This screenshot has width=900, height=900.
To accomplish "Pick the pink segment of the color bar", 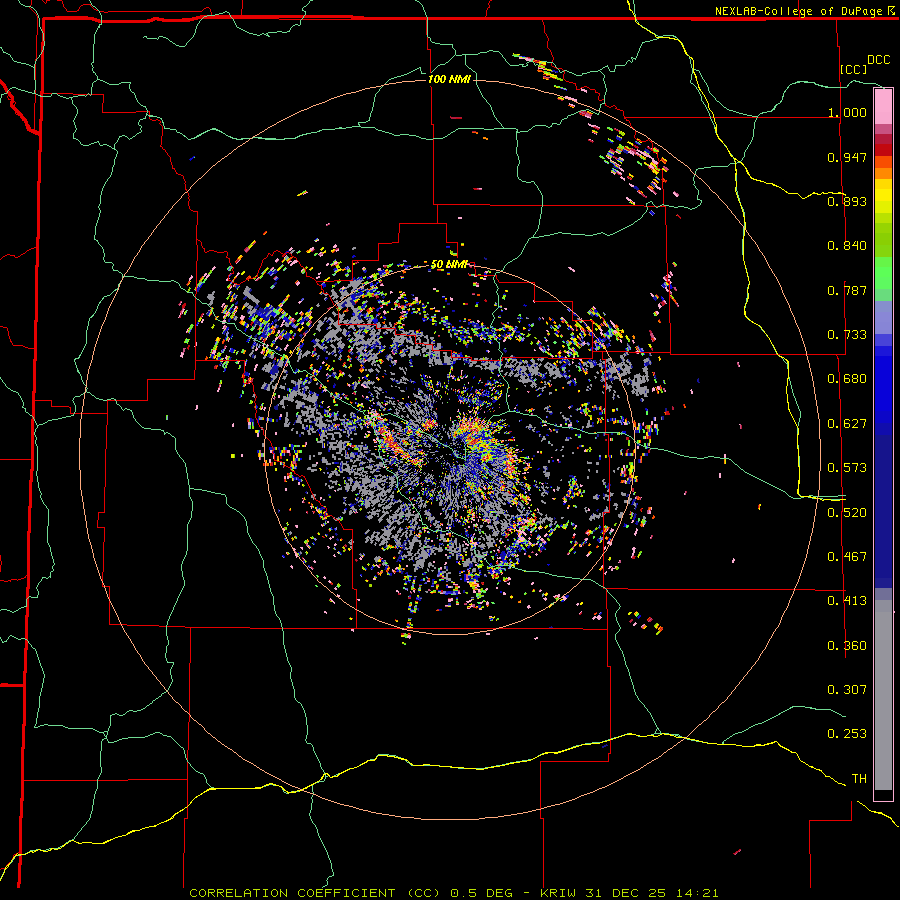I will [883, 106].
